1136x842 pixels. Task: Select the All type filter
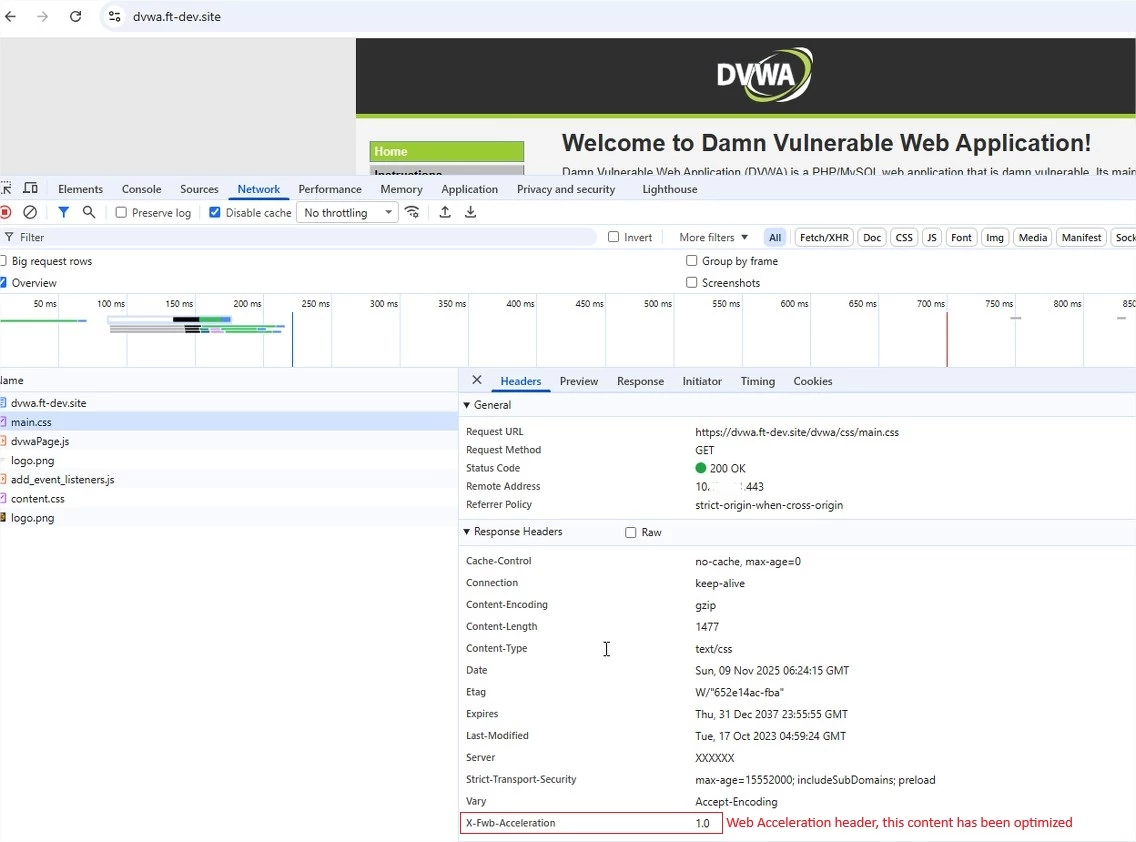tap(775, 238)
